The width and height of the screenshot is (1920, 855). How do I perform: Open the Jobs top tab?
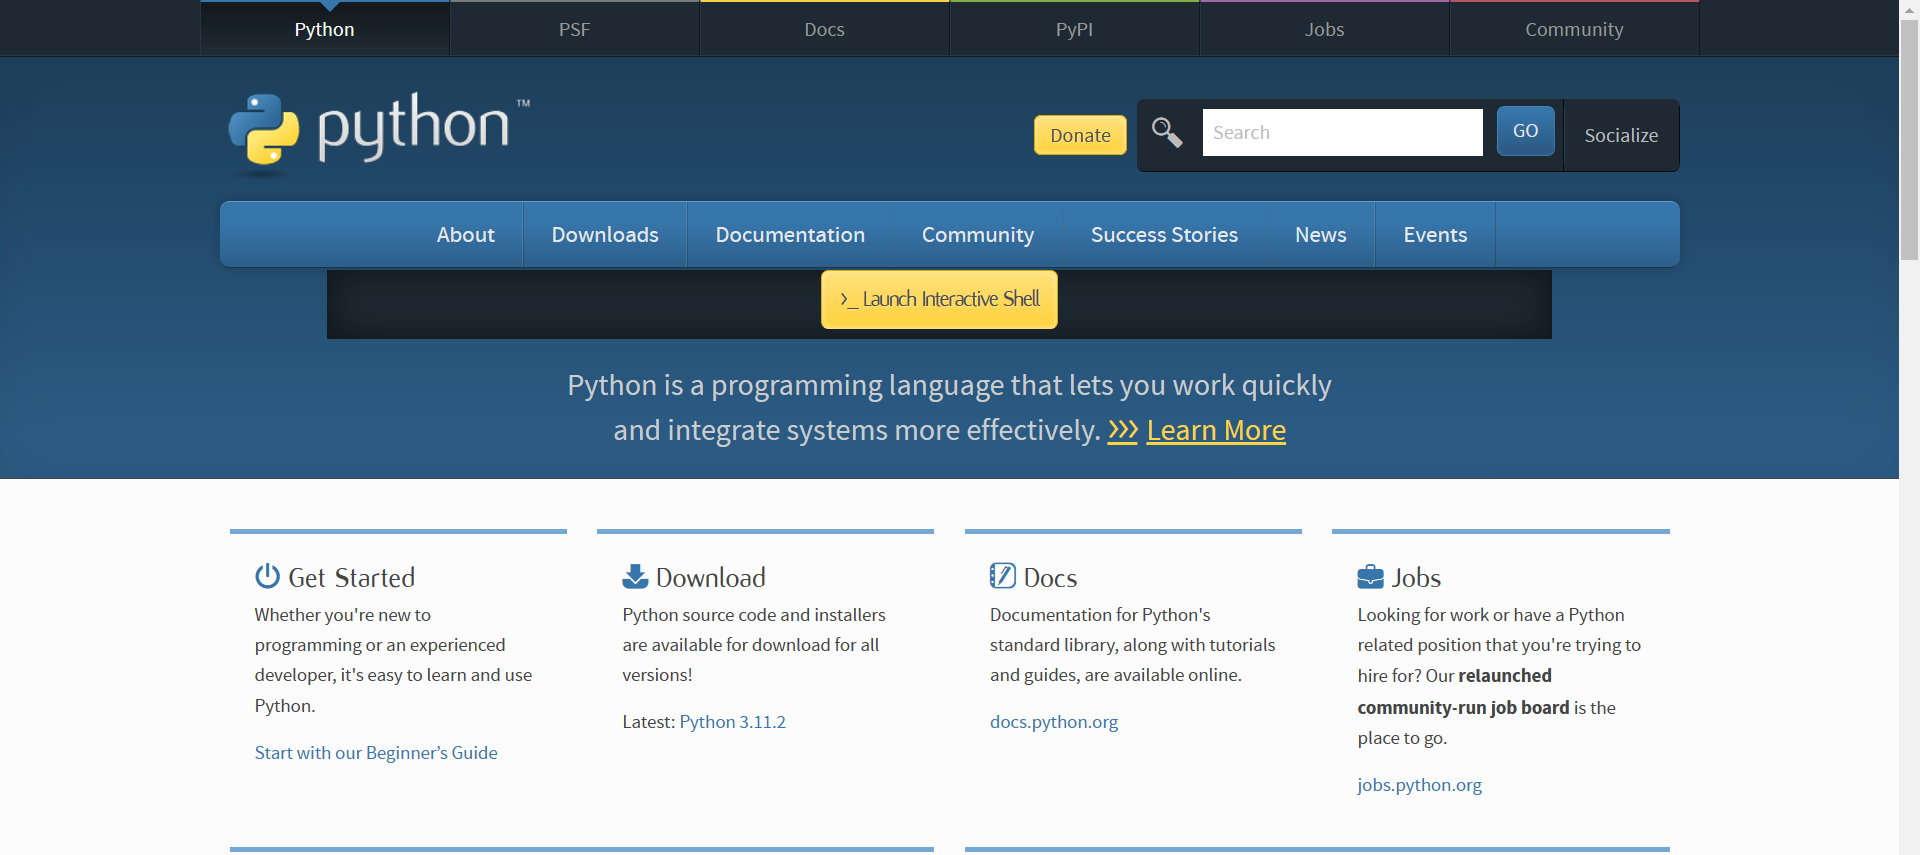point(1325,29)
